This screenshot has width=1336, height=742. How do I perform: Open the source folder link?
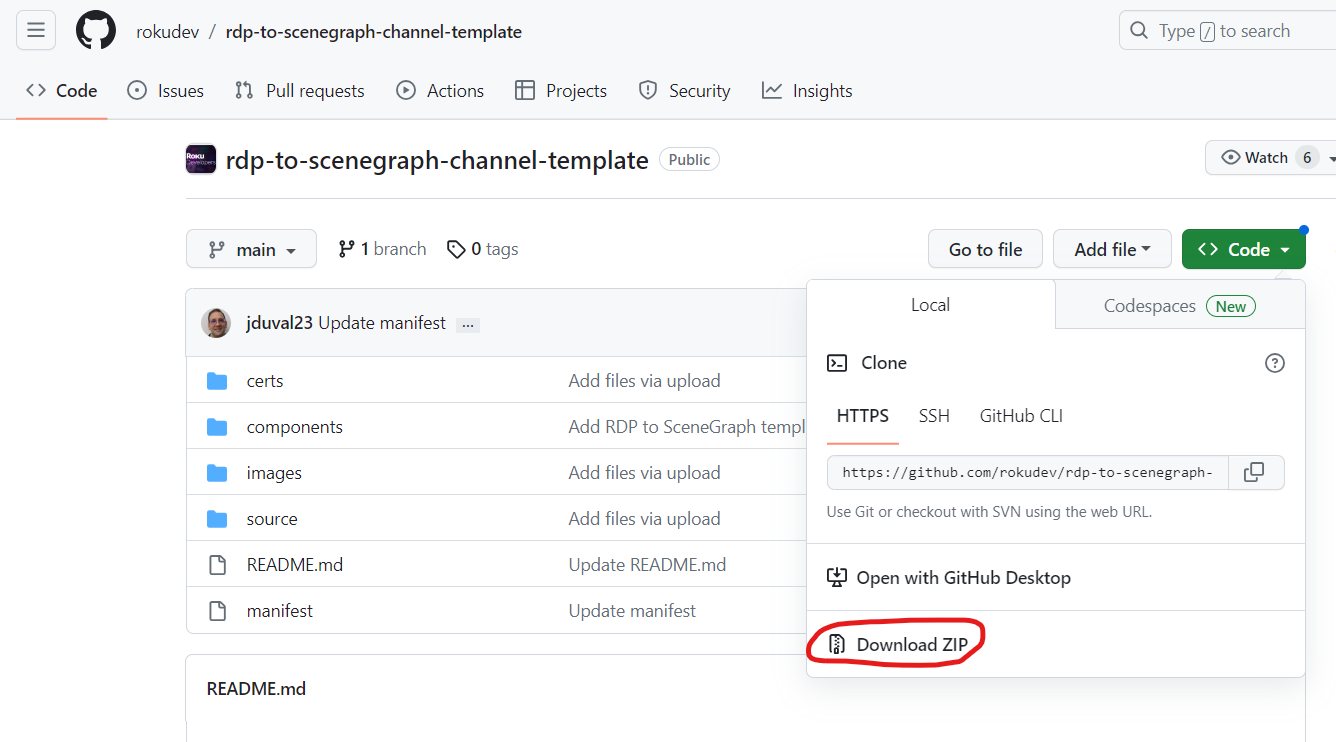pyautogui.click(x=272, y=518)
